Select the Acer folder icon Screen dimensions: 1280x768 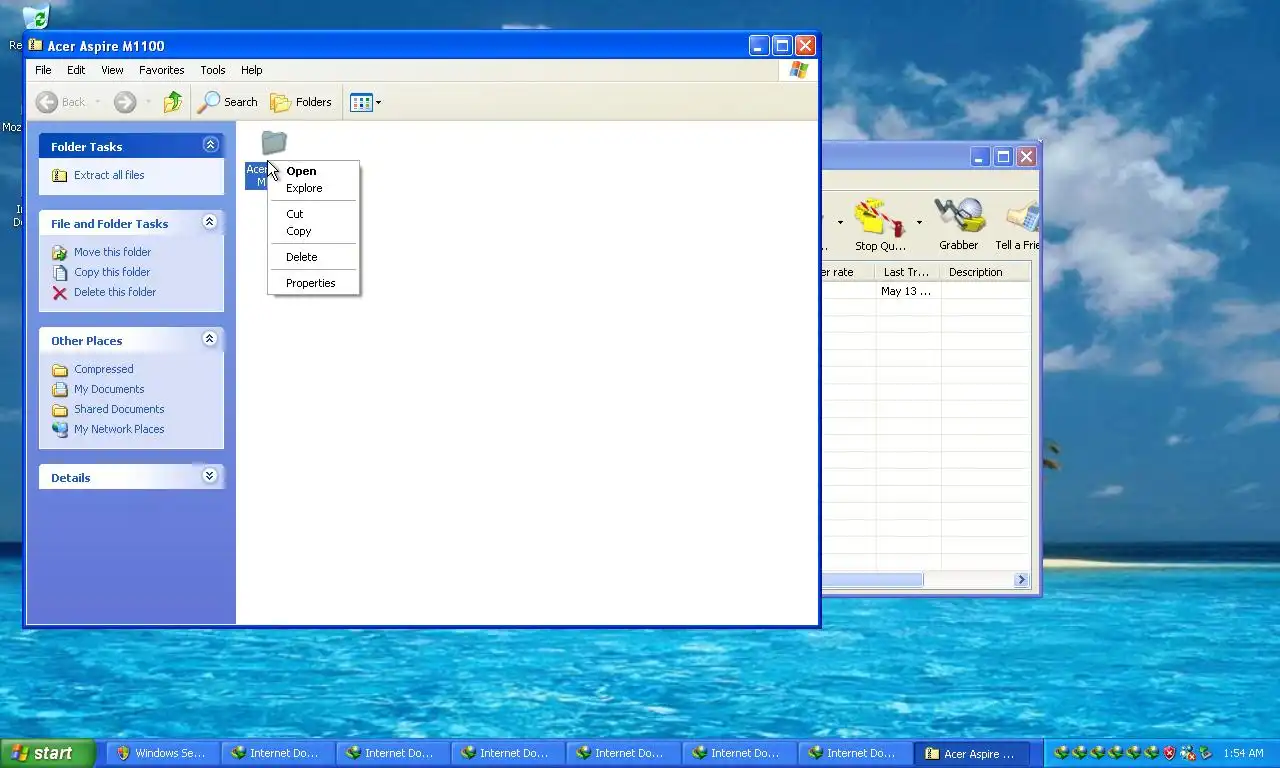[x=274, y=143]
